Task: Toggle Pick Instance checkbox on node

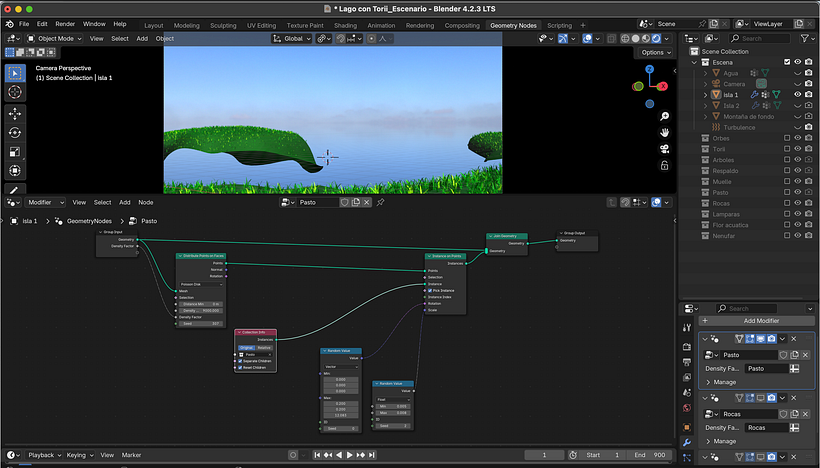Action: pyautogui.click(x=430, y=290)
